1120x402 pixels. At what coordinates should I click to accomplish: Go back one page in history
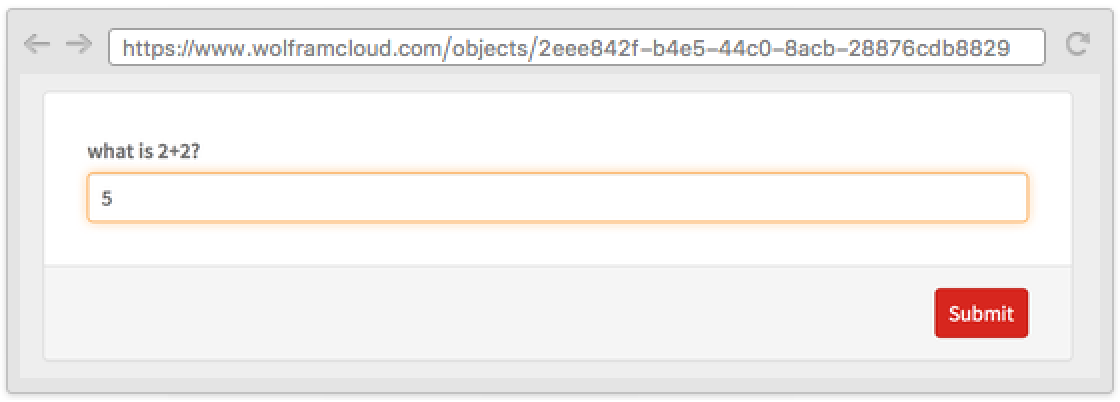point(37,45)
